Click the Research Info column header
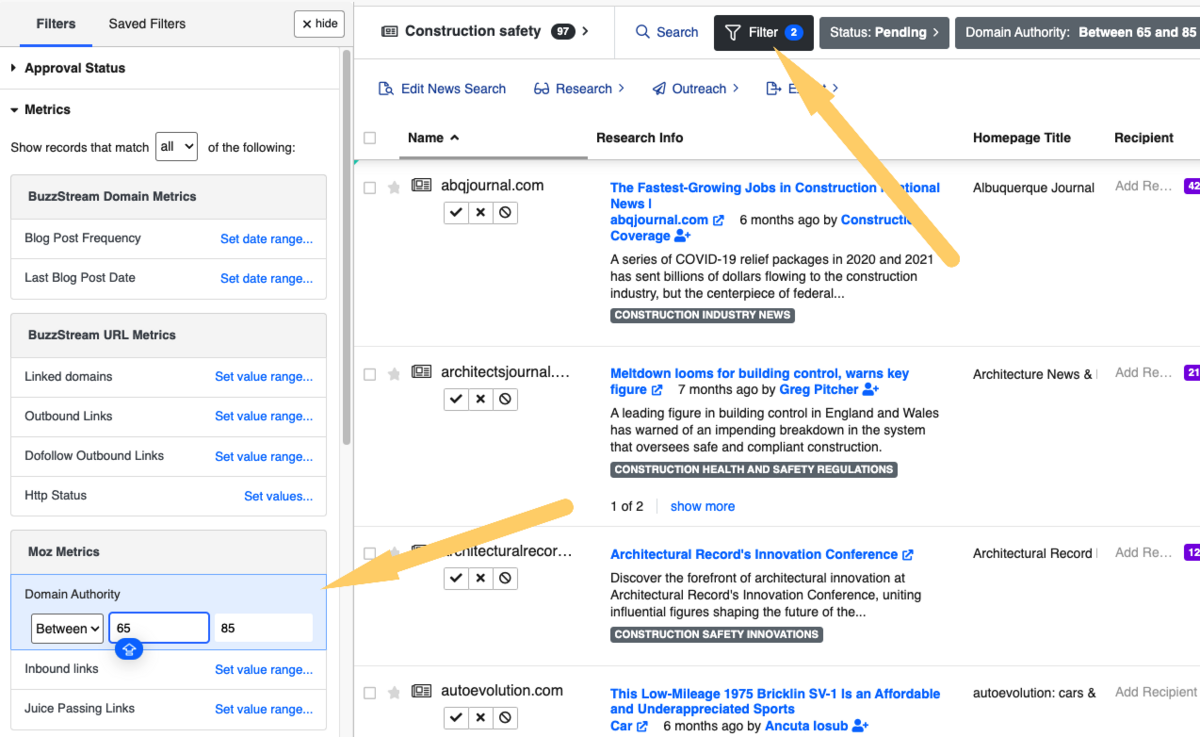The image size is (1200, 737). [x=640, y=138]
